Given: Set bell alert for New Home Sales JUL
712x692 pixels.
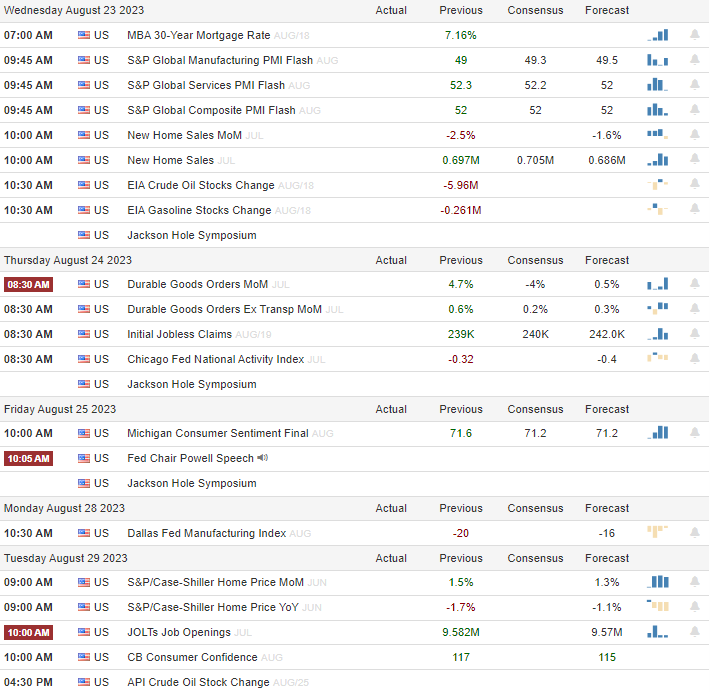Looking at the screenshot, I should (x=694, y=159).
